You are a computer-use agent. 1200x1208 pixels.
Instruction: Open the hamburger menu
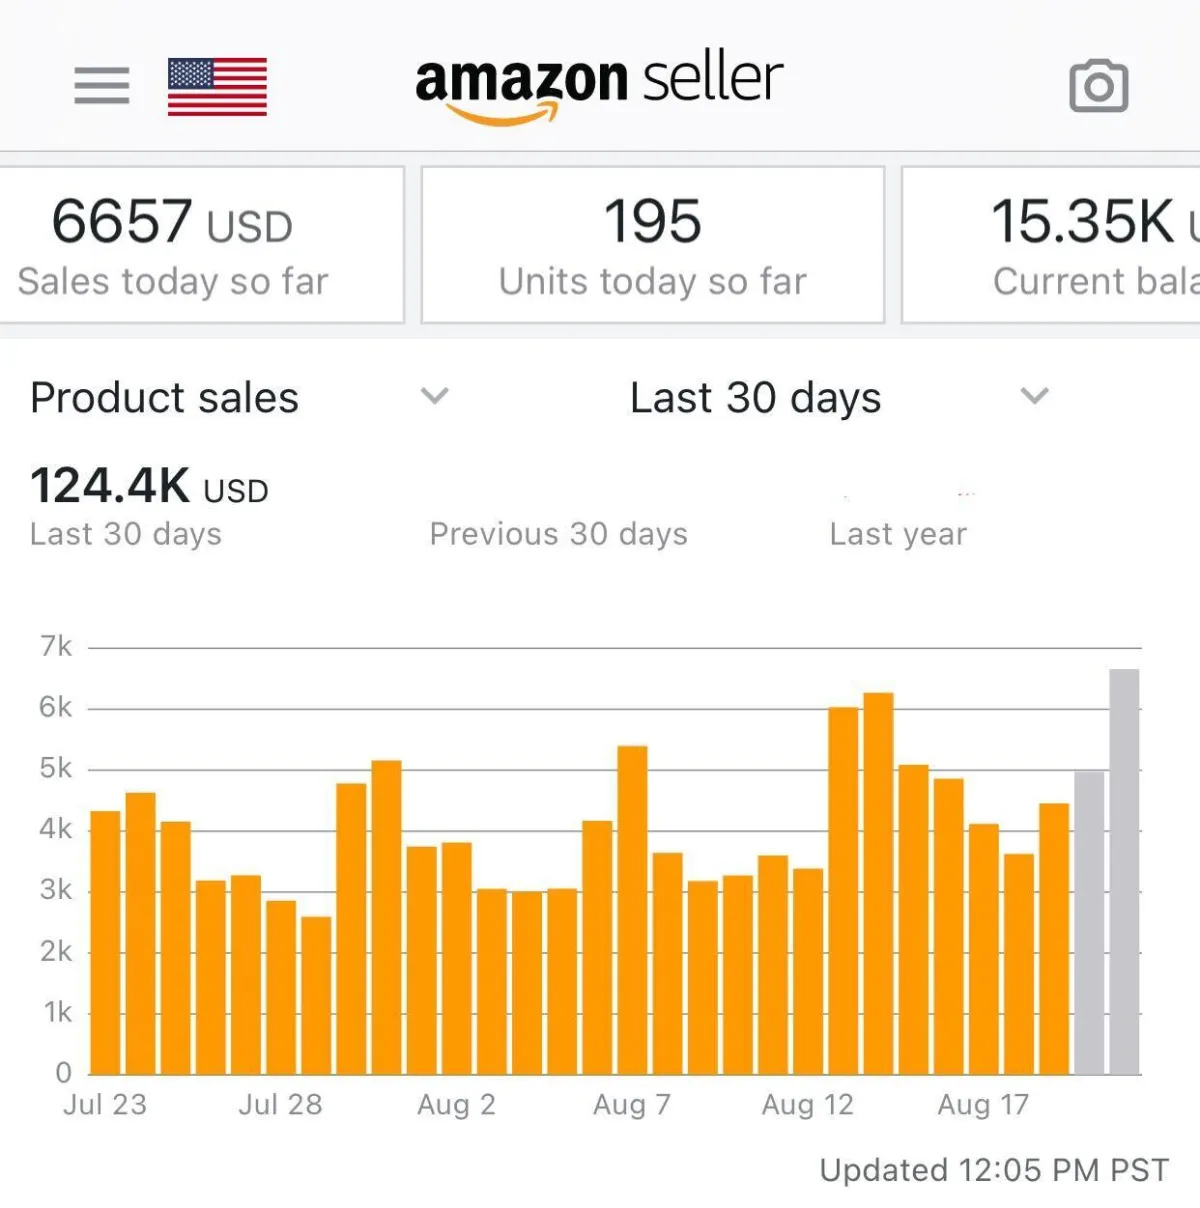(102, 86)
